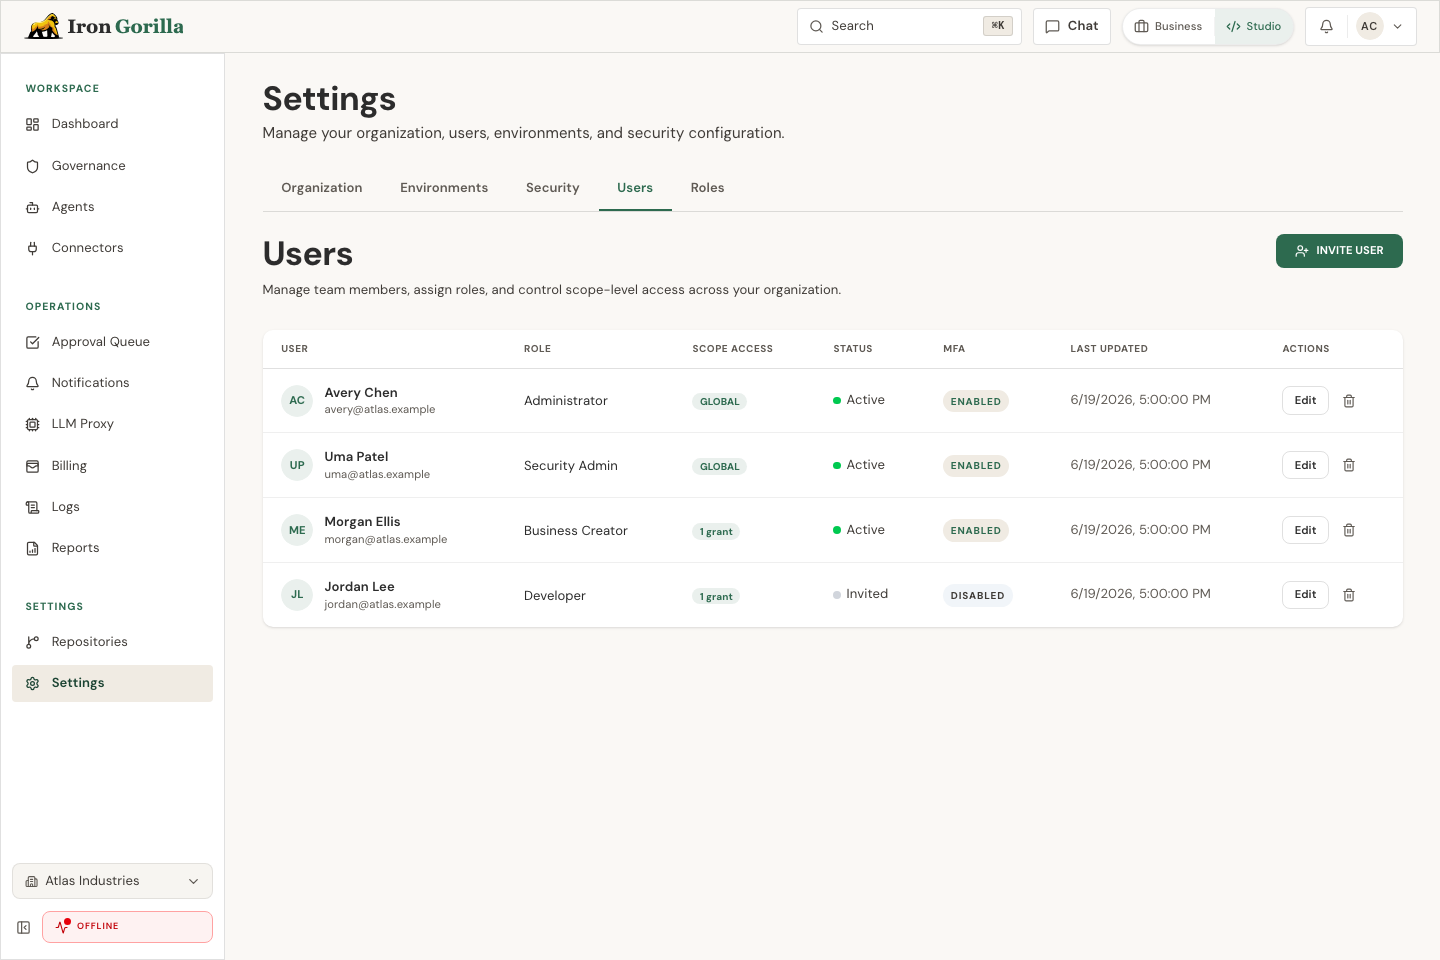Focus the Search field

(x=909, y=26)
